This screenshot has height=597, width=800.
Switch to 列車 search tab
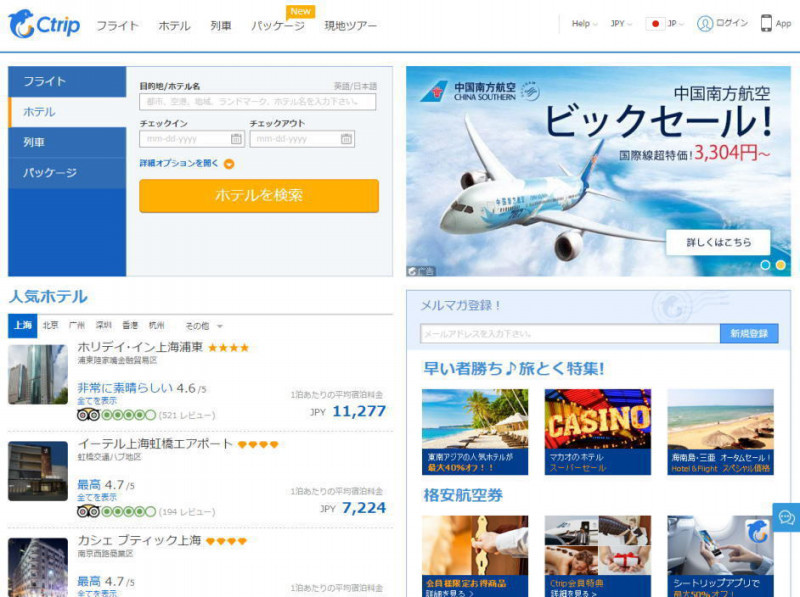click(x=67, y=142)
